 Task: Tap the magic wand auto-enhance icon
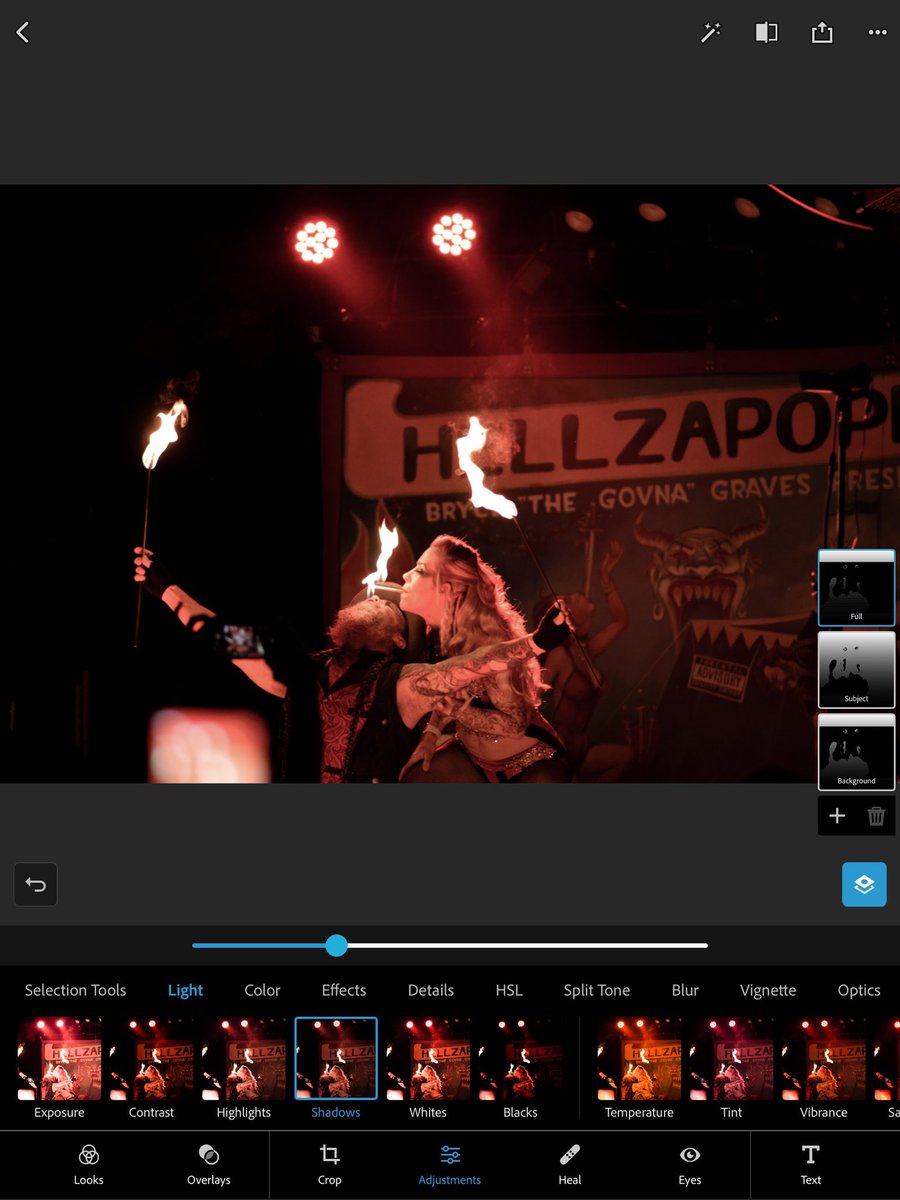point(711,33)
